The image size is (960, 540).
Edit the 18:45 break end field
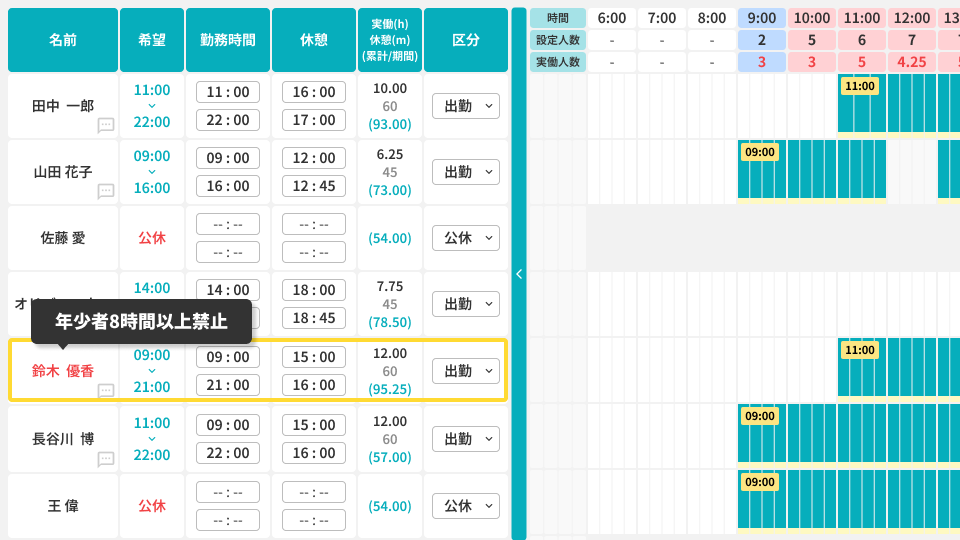313,318
